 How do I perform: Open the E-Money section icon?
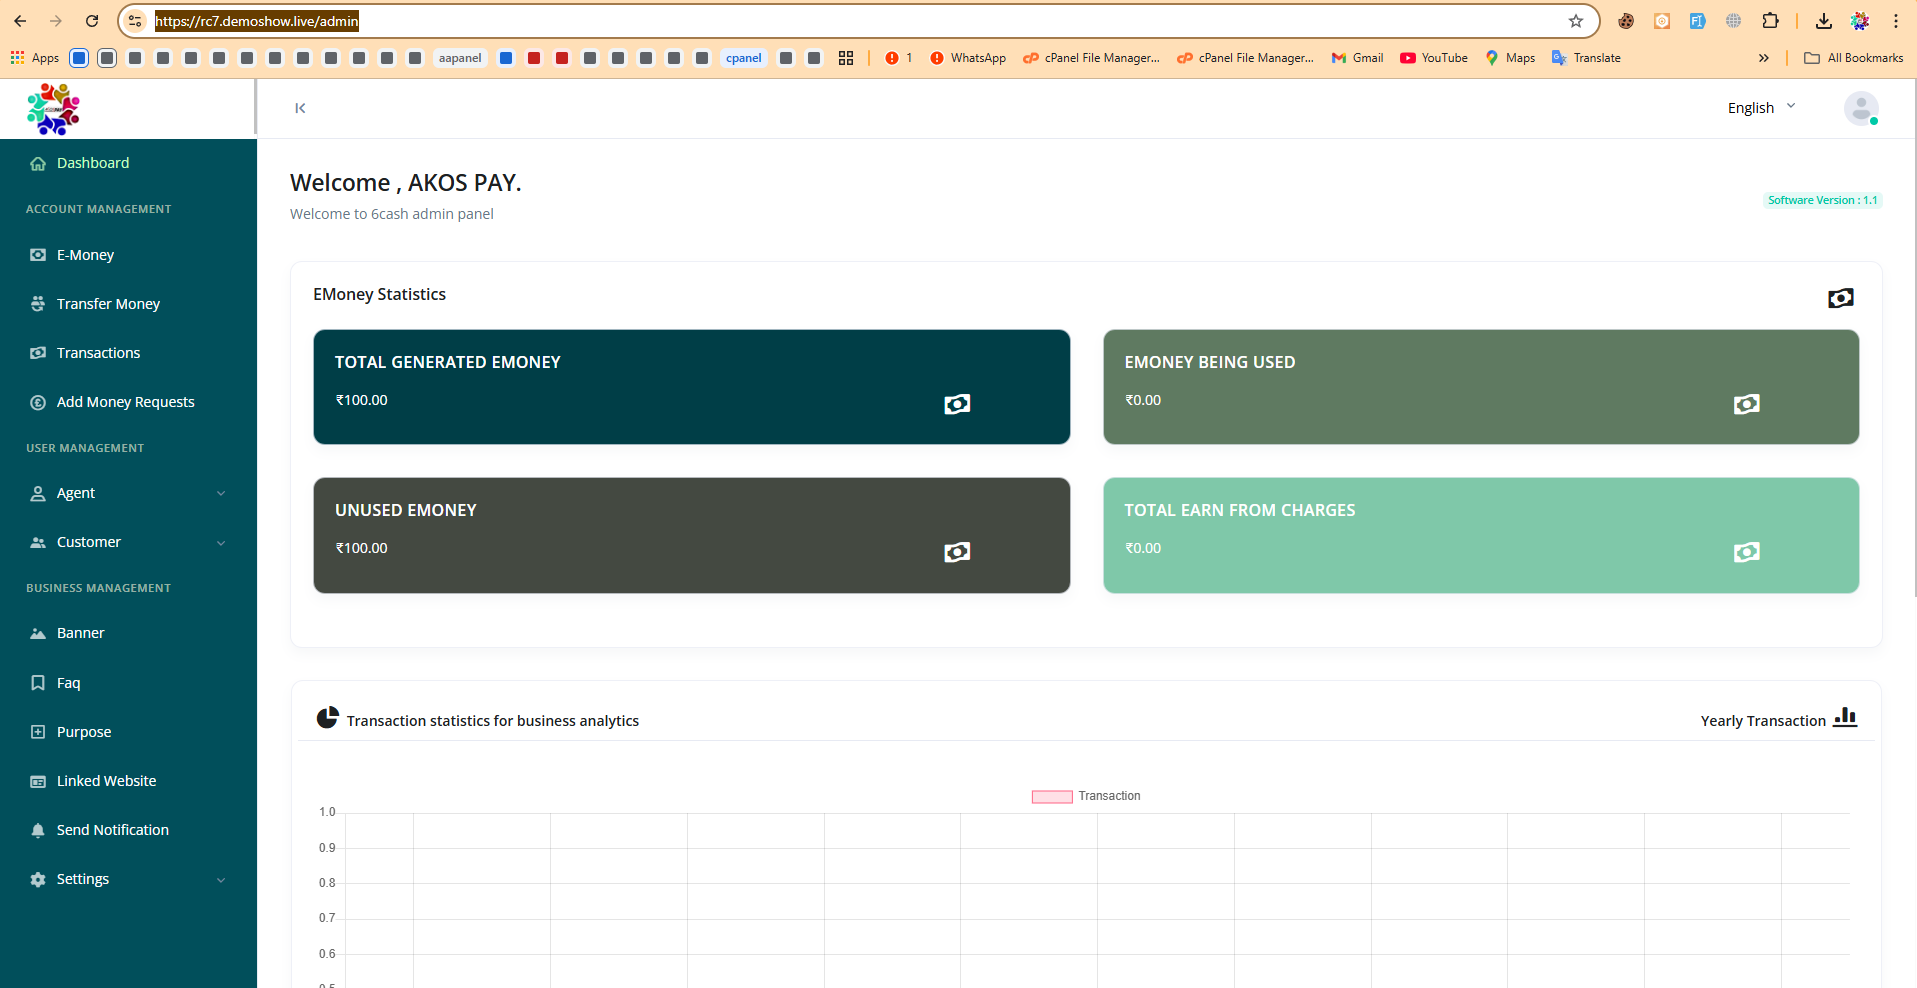tap(37, 255)
